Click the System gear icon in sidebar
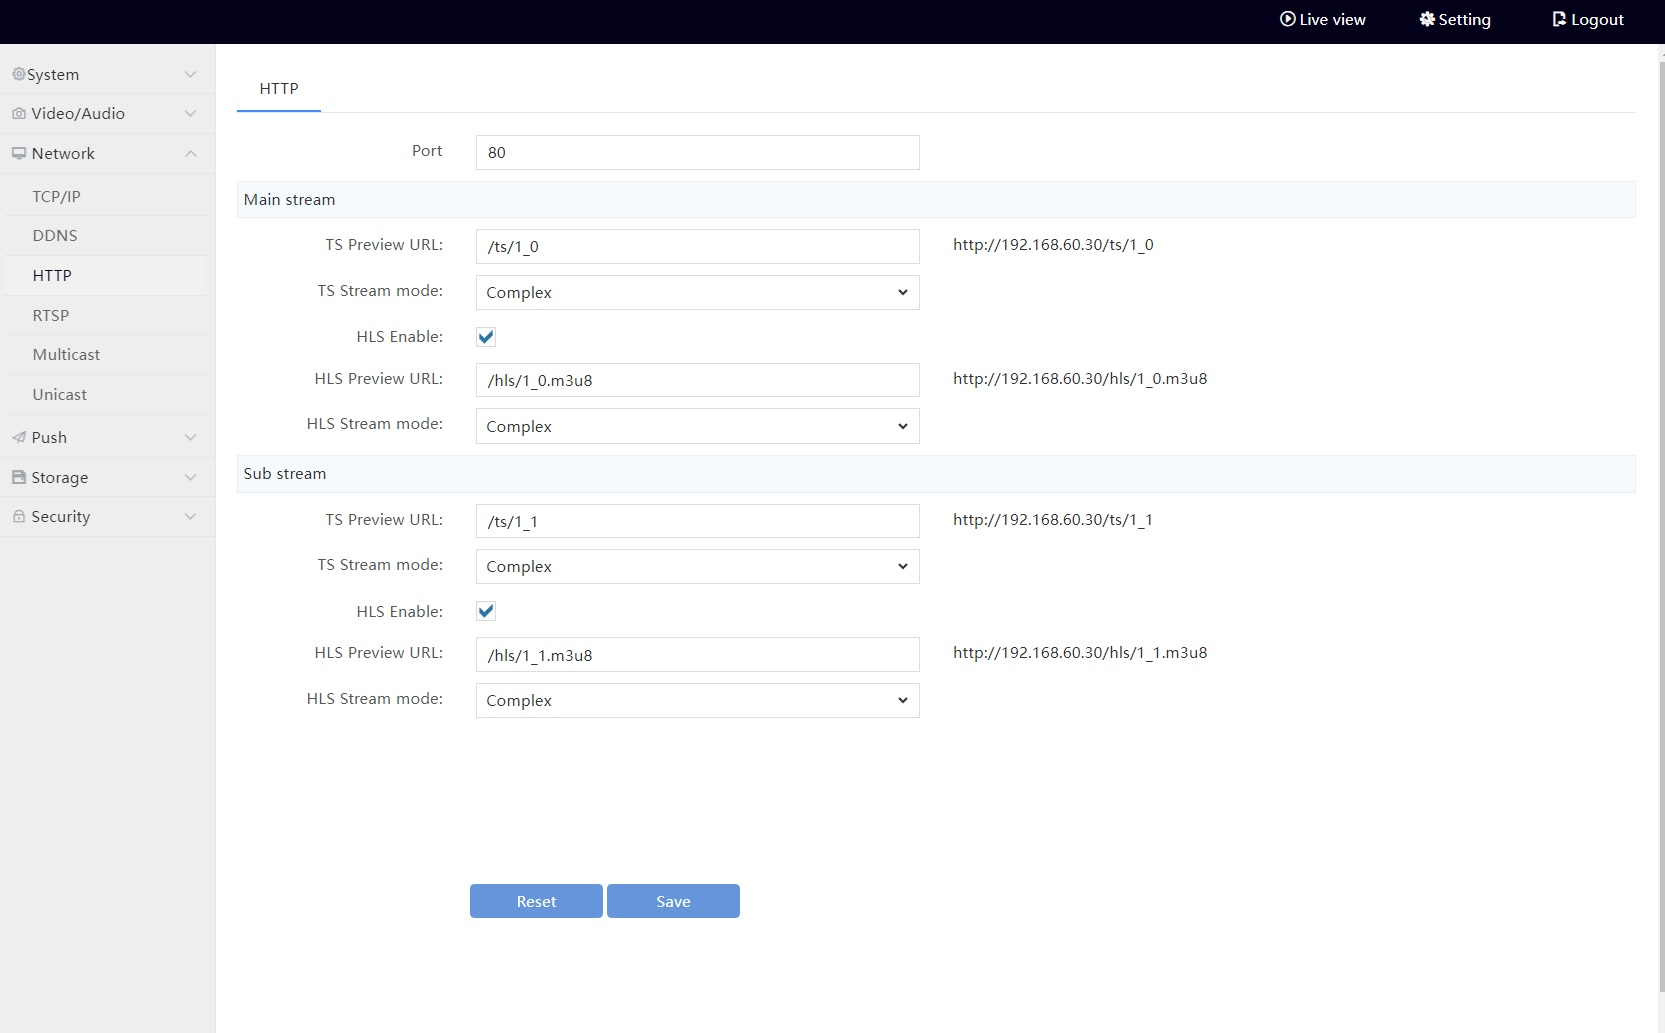This screenshot has width=1665, height=1033. (18, 74)
